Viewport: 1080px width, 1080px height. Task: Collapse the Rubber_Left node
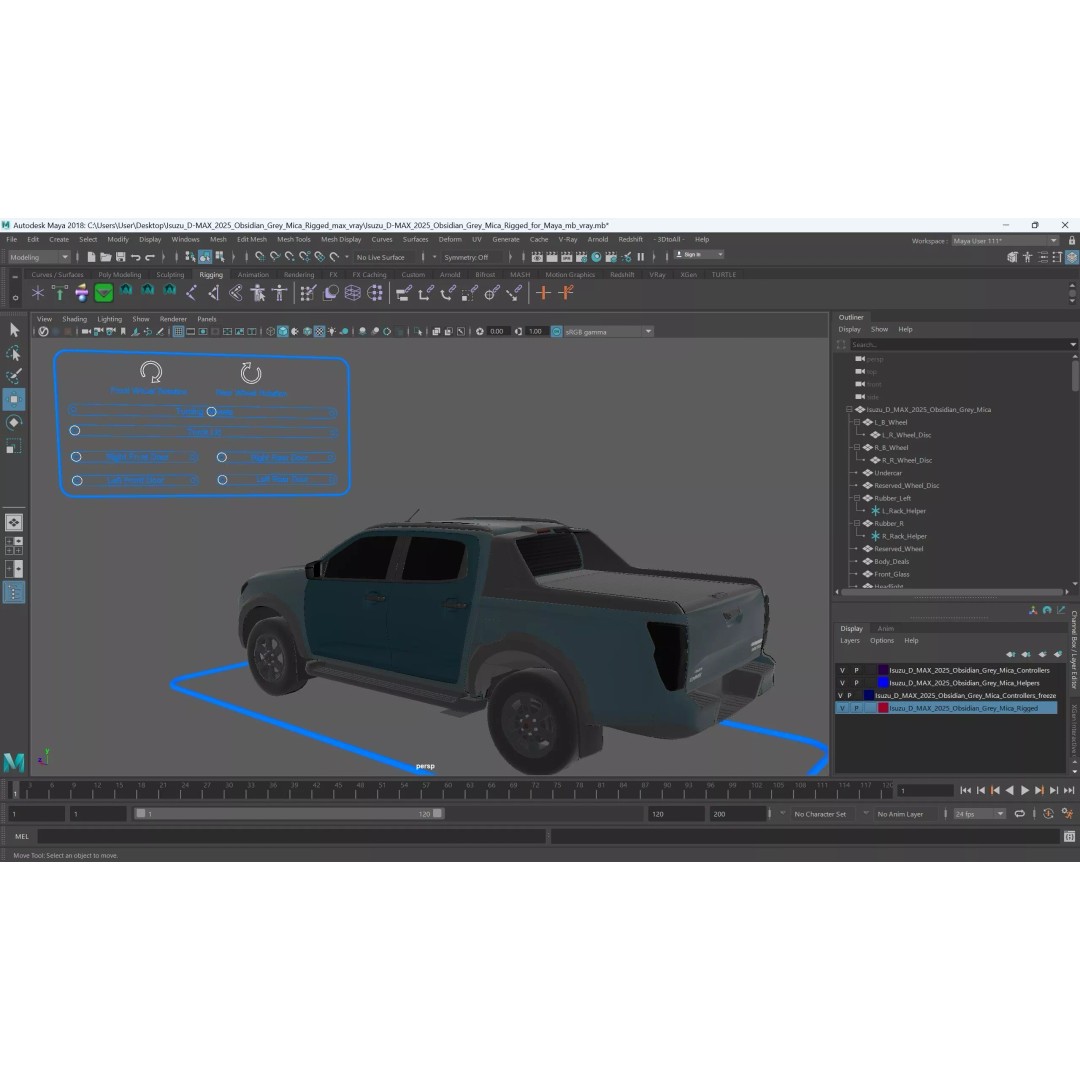[857, 498]
